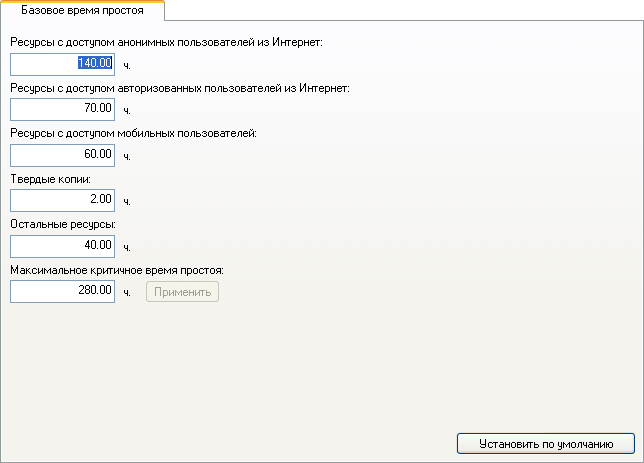Click the disabled Применить button

tap(182, 292)
